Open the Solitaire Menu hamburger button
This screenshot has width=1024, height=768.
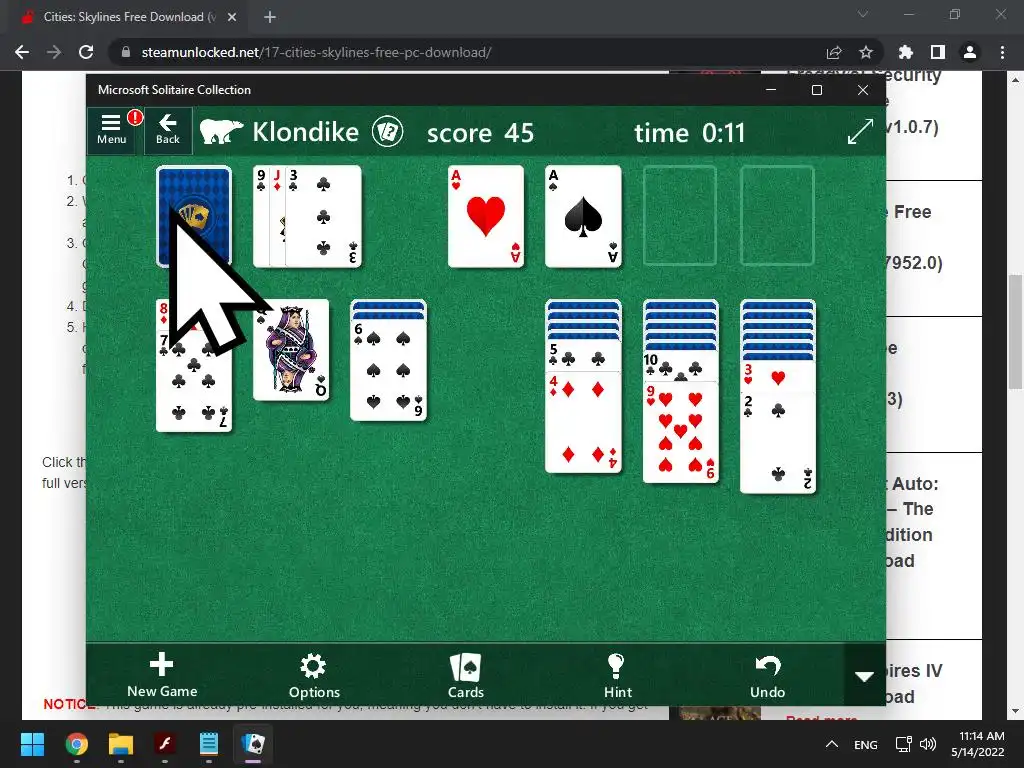112,129
